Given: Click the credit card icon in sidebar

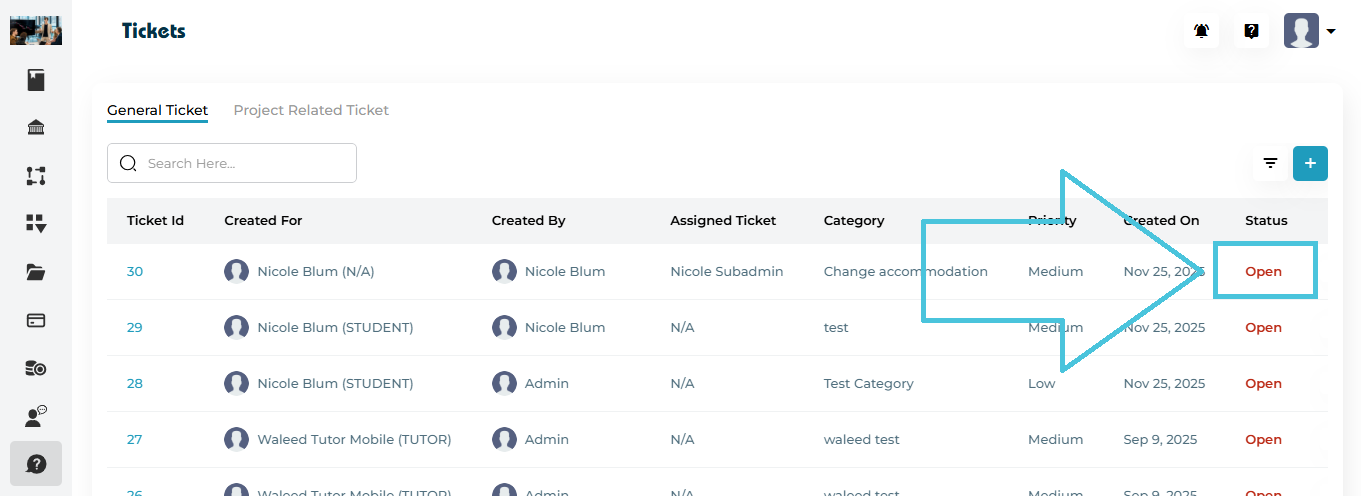Looking at the screenshot, I should click(x=36, y=320).
